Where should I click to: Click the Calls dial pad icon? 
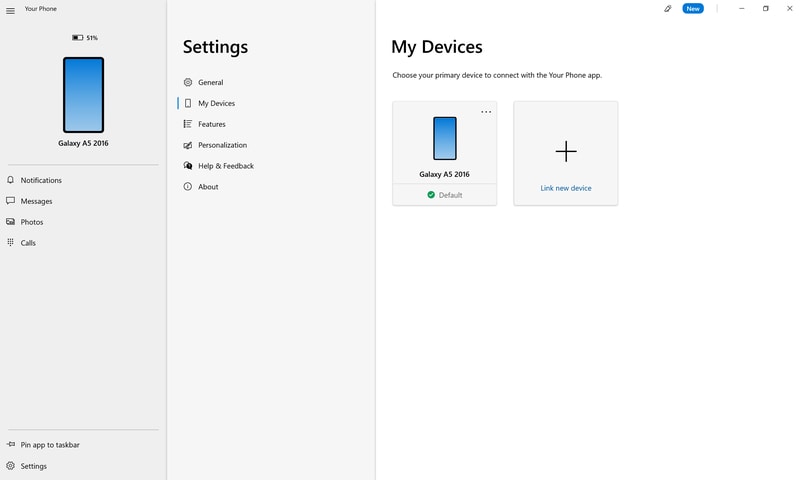click(10, 243)
